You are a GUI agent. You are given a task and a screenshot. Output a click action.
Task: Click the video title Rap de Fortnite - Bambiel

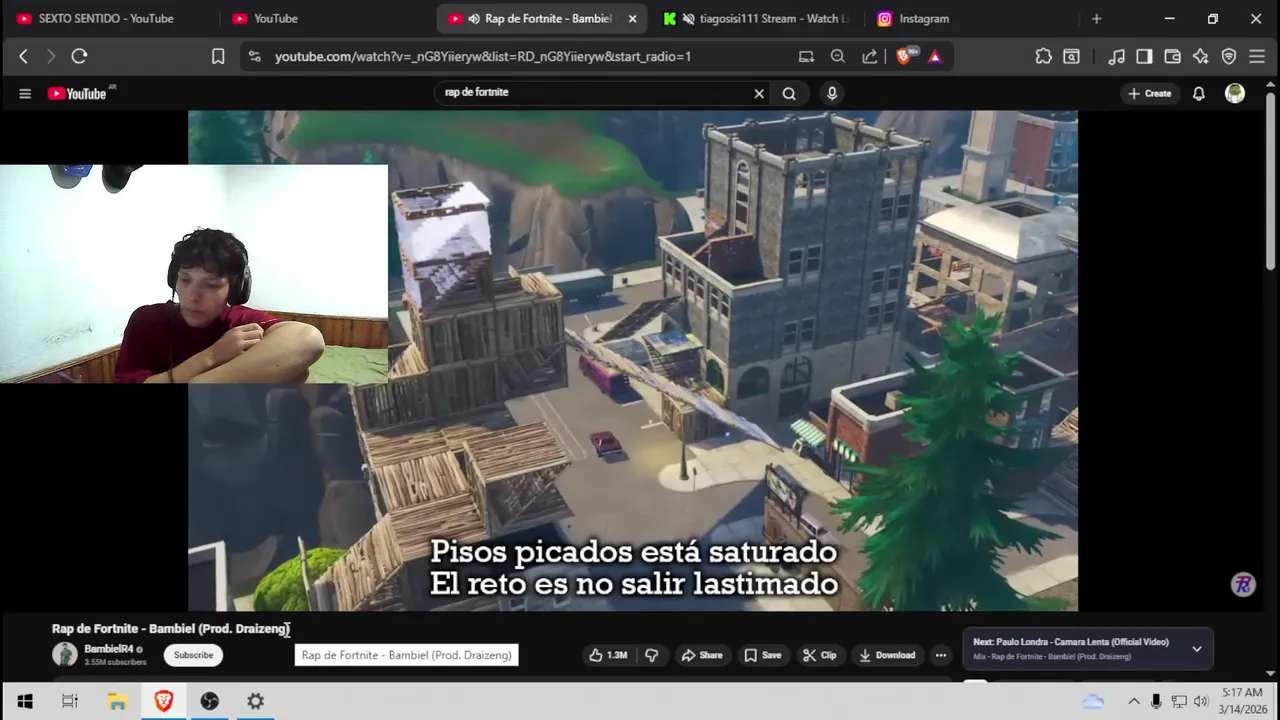tap(170, 629)
